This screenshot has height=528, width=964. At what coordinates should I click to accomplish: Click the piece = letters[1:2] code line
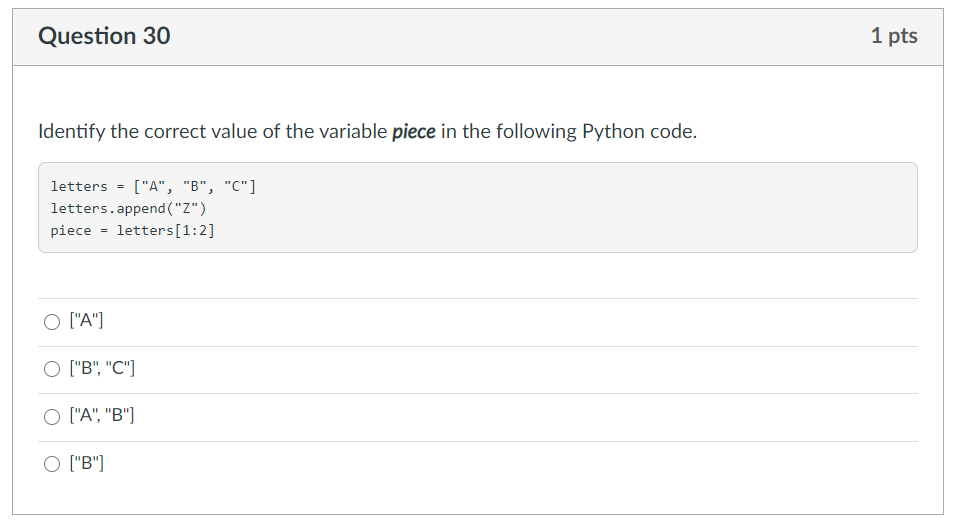tap(132, 230)
